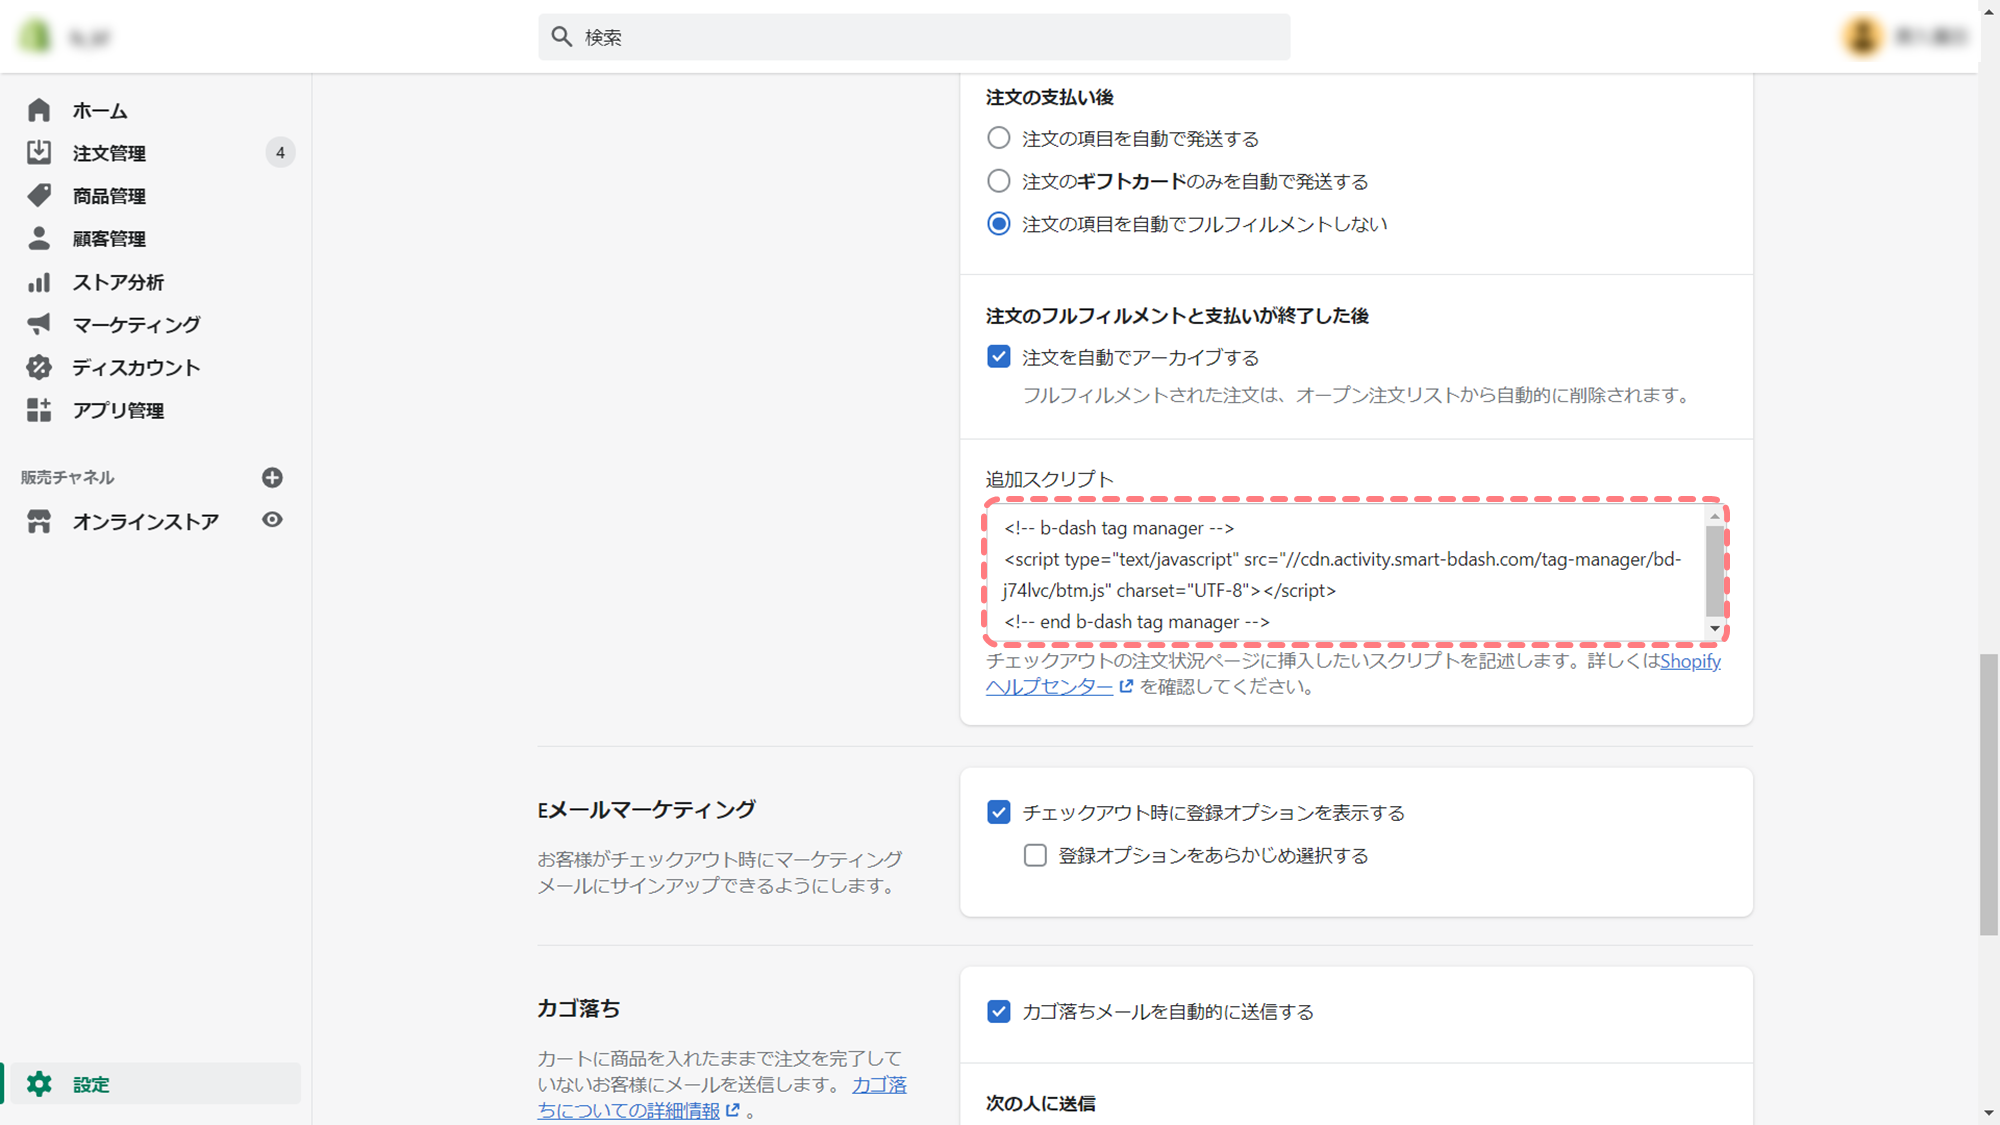Click the user avatar at top right

pos(1863,37)
